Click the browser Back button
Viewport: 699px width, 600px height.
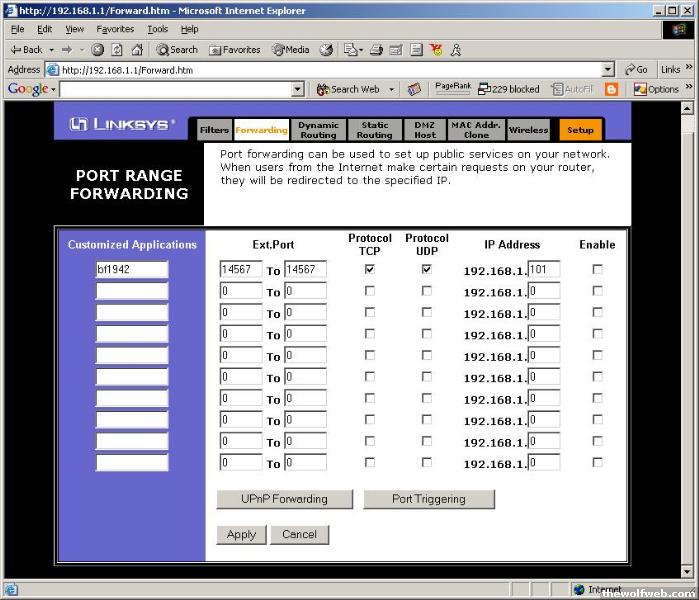point(26,49)
